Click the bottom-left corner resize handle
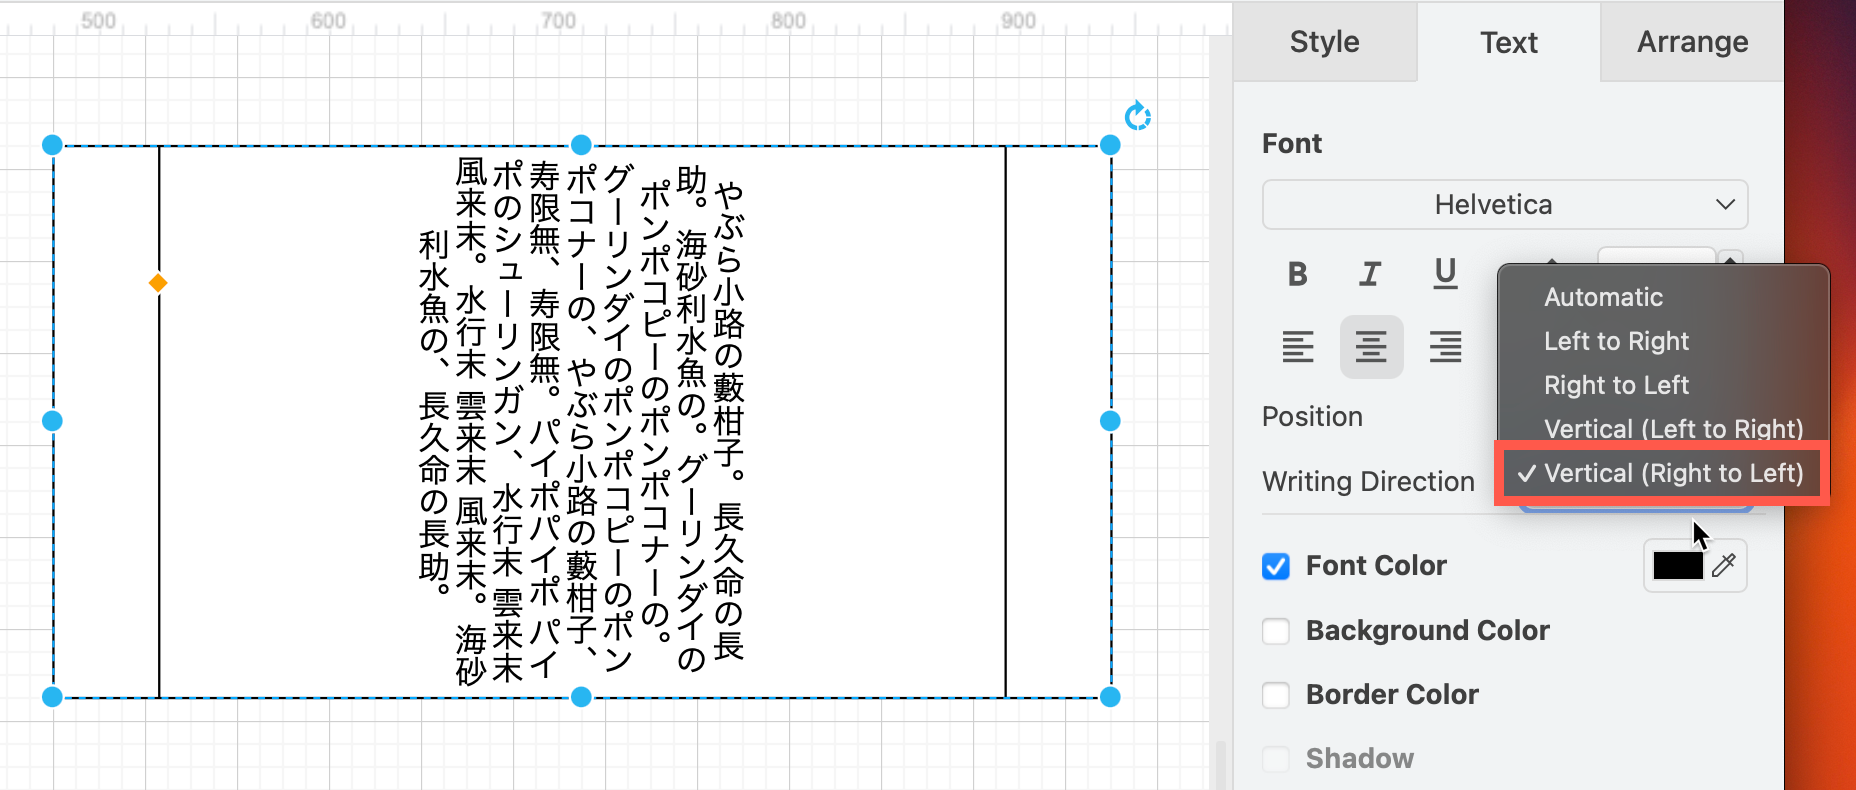Screen dimensions: 1856x790 (x=52, y=697)
